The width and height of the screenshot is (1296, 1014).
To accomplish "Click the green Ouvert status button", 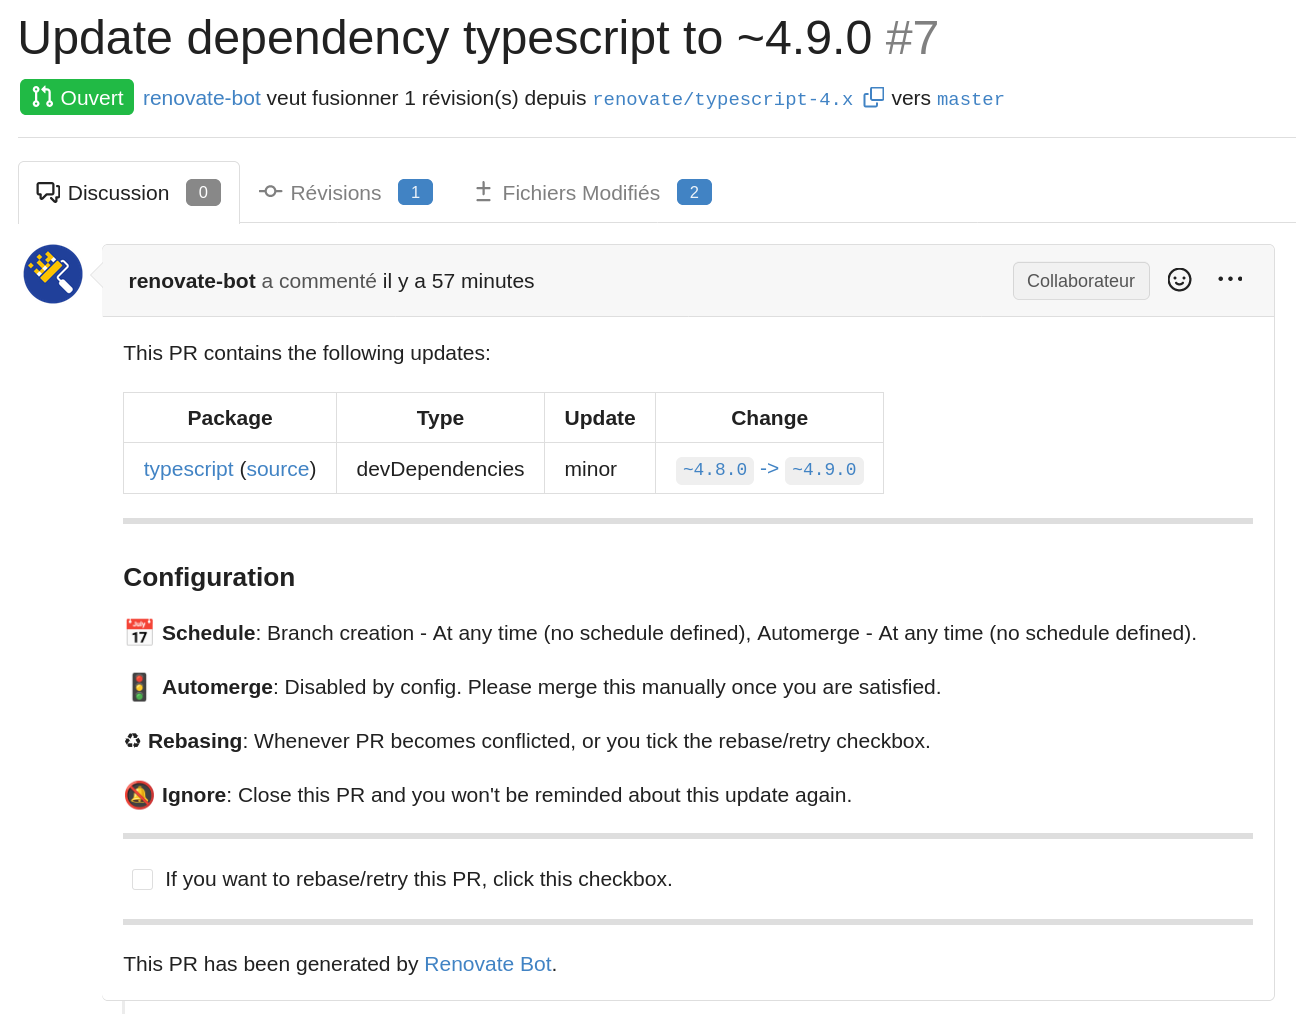I will 76,97.
